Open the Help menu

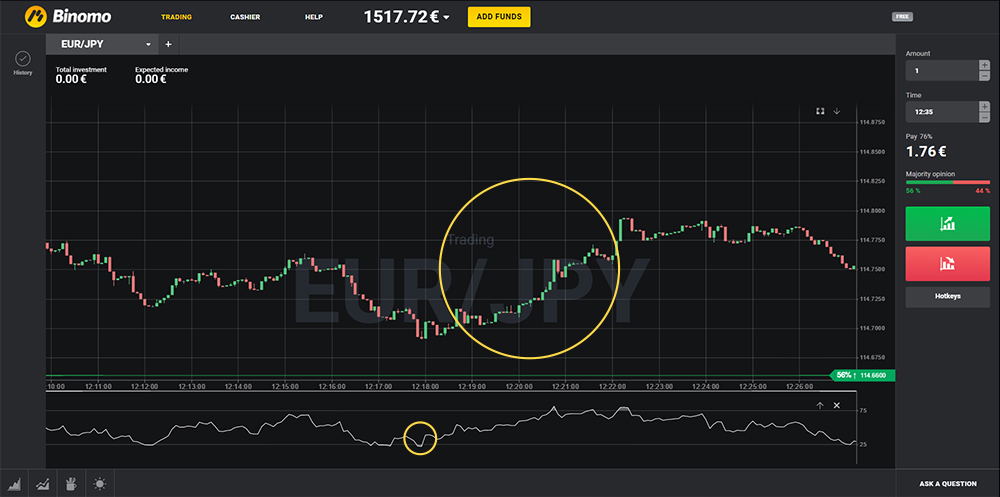click(313, 17)
